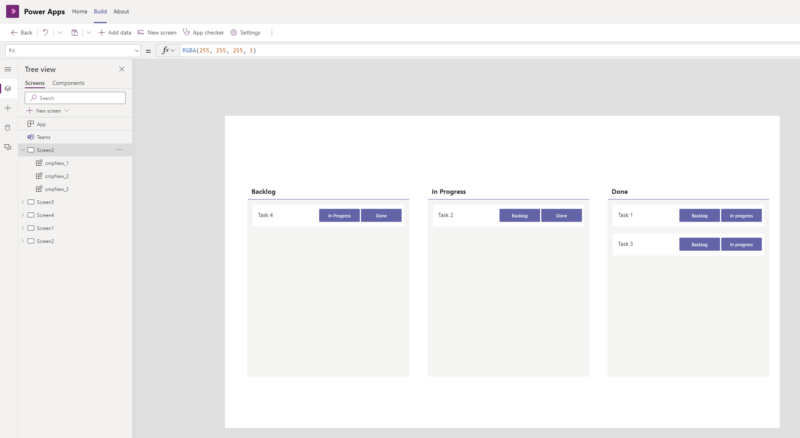Screen dimensions: 800x438
Task: Open the Data pane icon in left rail
Action: [x=8, y=127]
